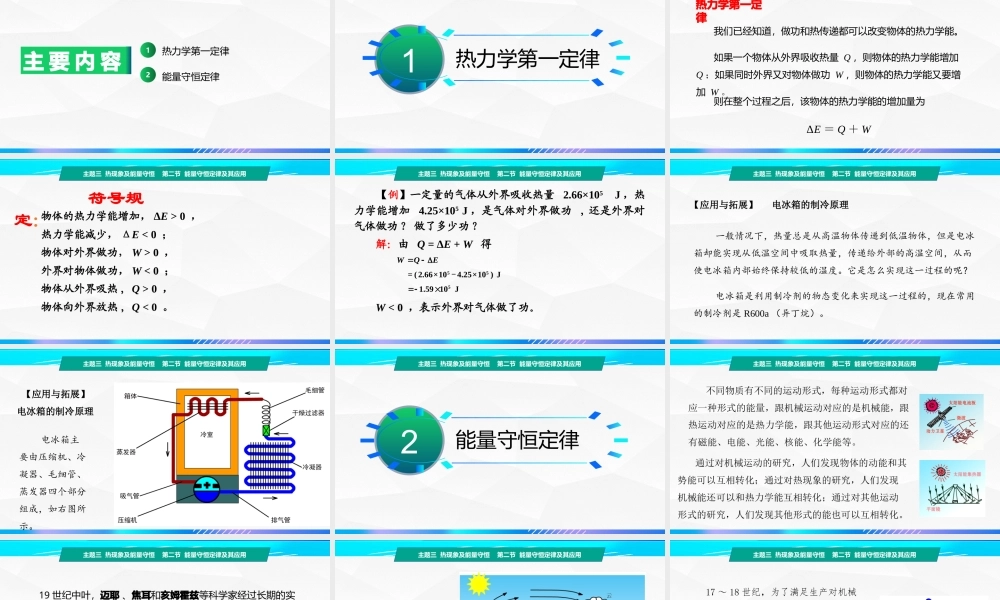Click the green dryer filter symbol in fridge diagram
This screenshot has width=1000, height=600.
click(x=266, y=431)
